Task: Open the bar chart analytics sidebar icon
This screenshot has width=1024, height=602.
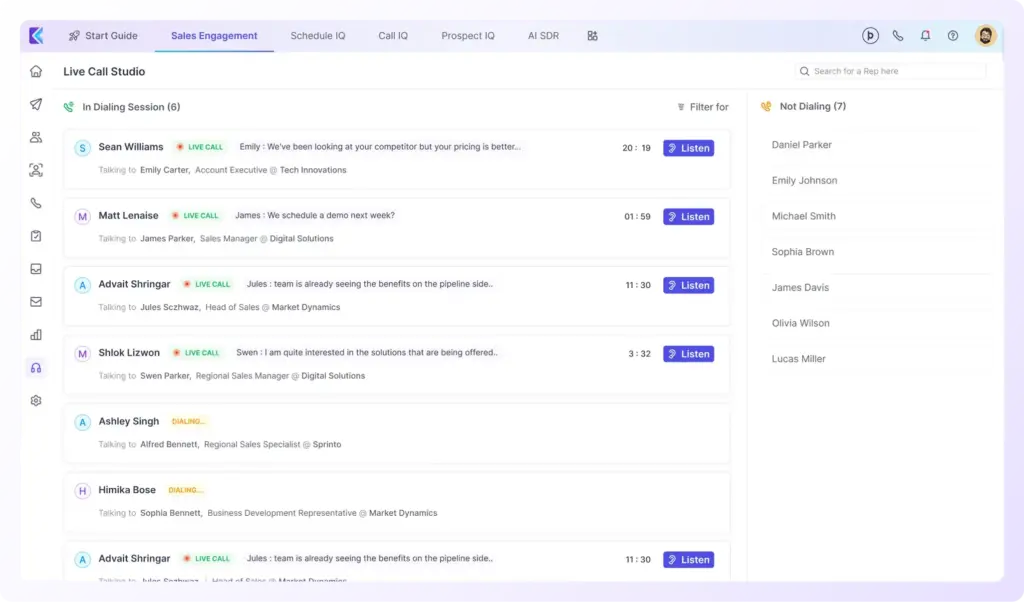Action: pyautogui.click(x=36, y=335)
